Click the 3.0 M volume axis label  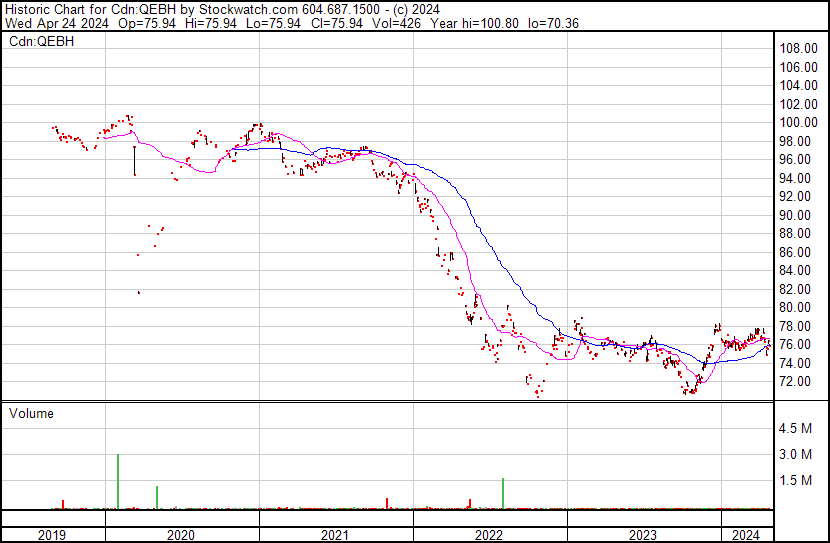(795, 455)
